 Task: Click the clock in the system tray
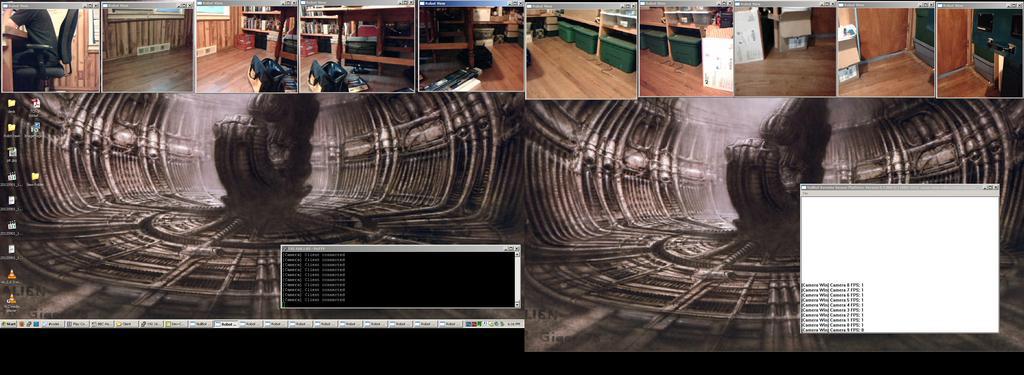pyautogui.click(x=514, y=323)
